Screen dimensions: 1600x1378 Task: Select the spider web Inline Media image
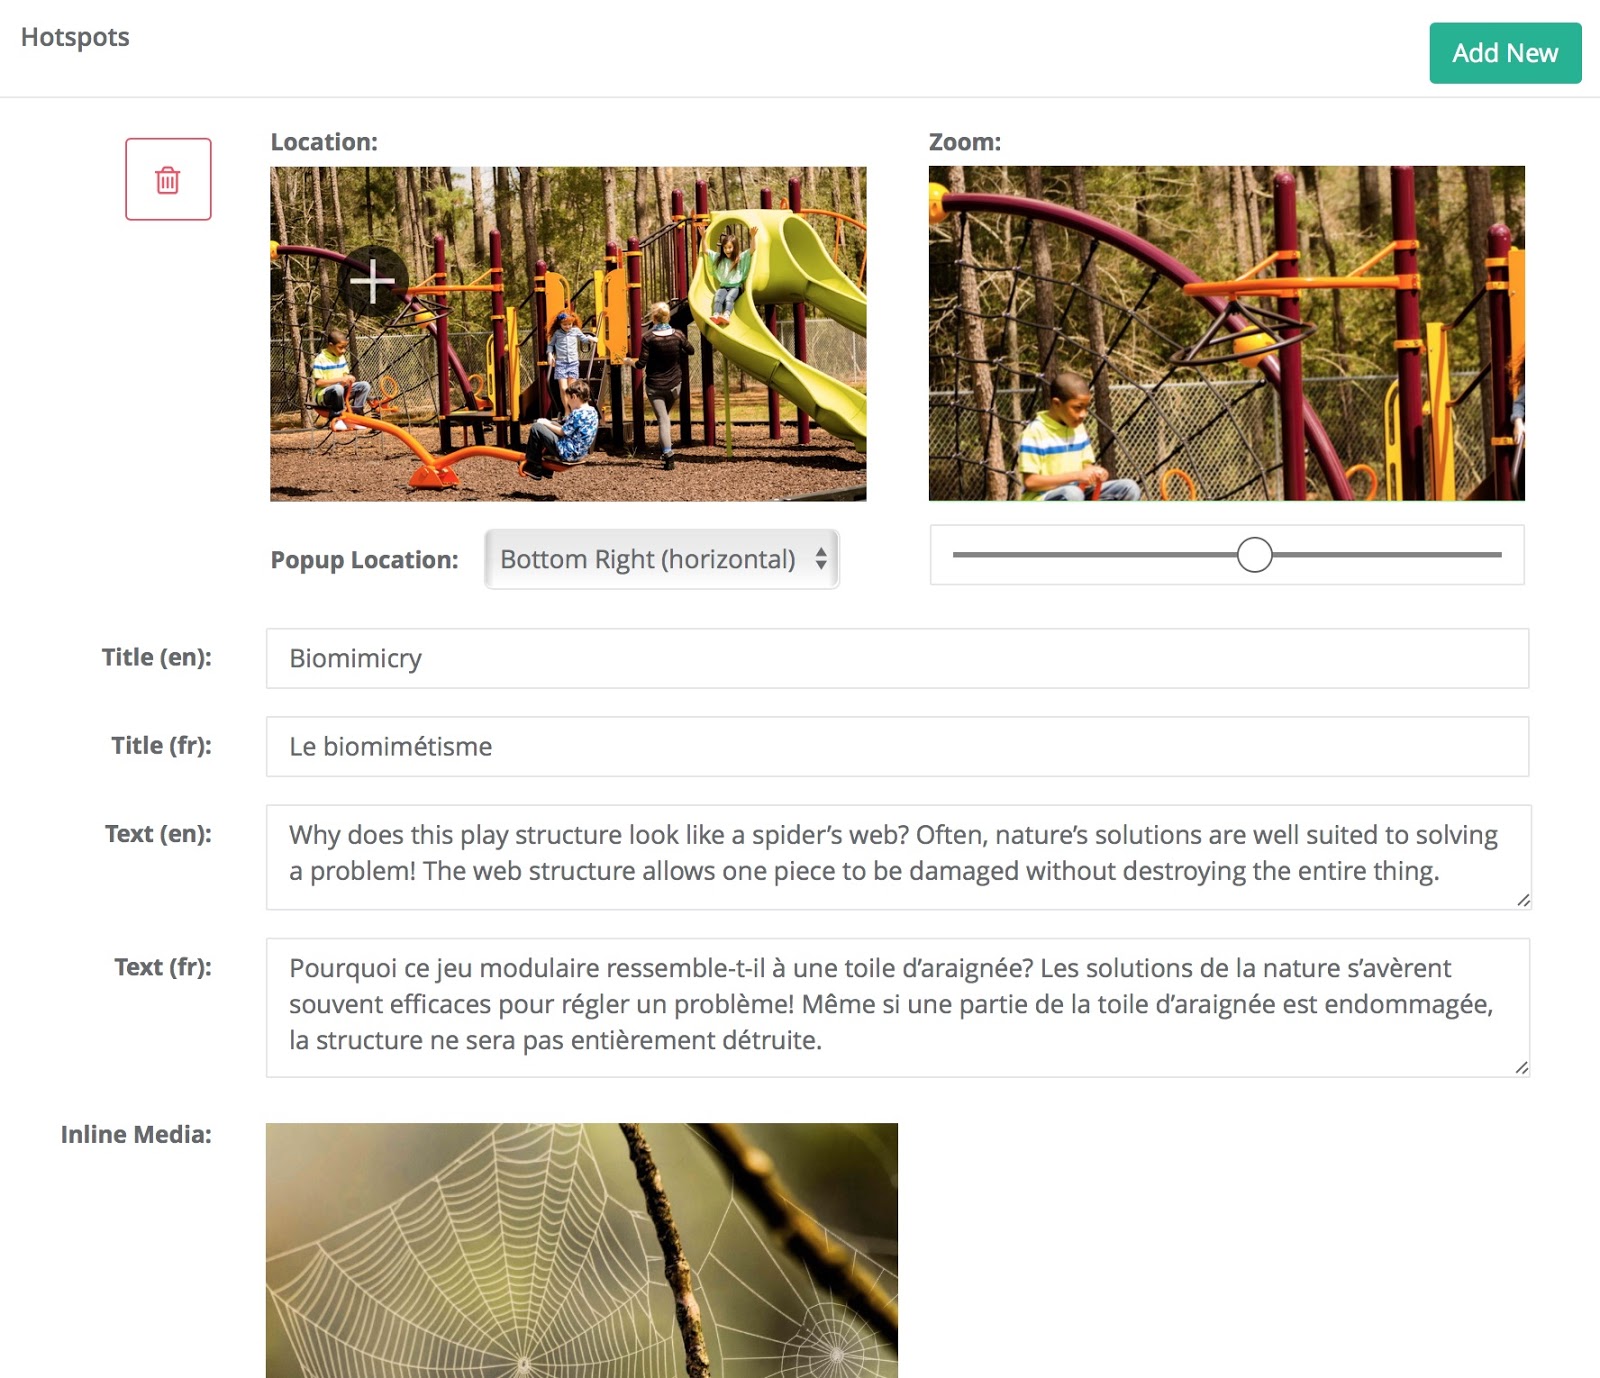(x=581, y=1250)
